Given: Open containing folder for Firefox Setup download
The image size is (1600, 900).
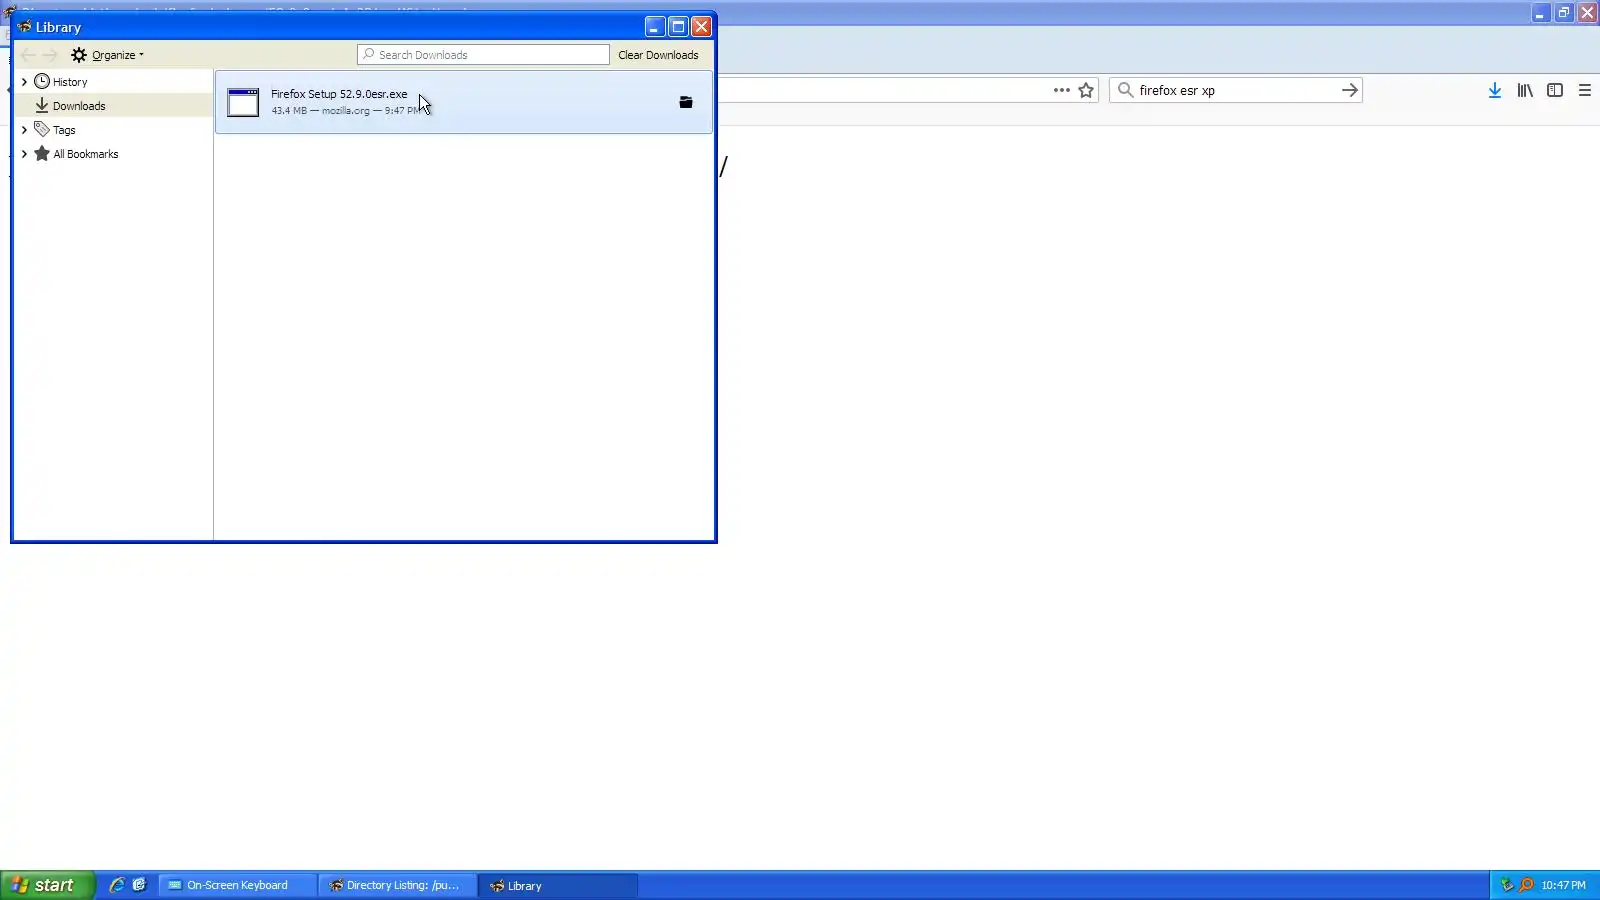Looking at the screenshot, I should [686, 102].
